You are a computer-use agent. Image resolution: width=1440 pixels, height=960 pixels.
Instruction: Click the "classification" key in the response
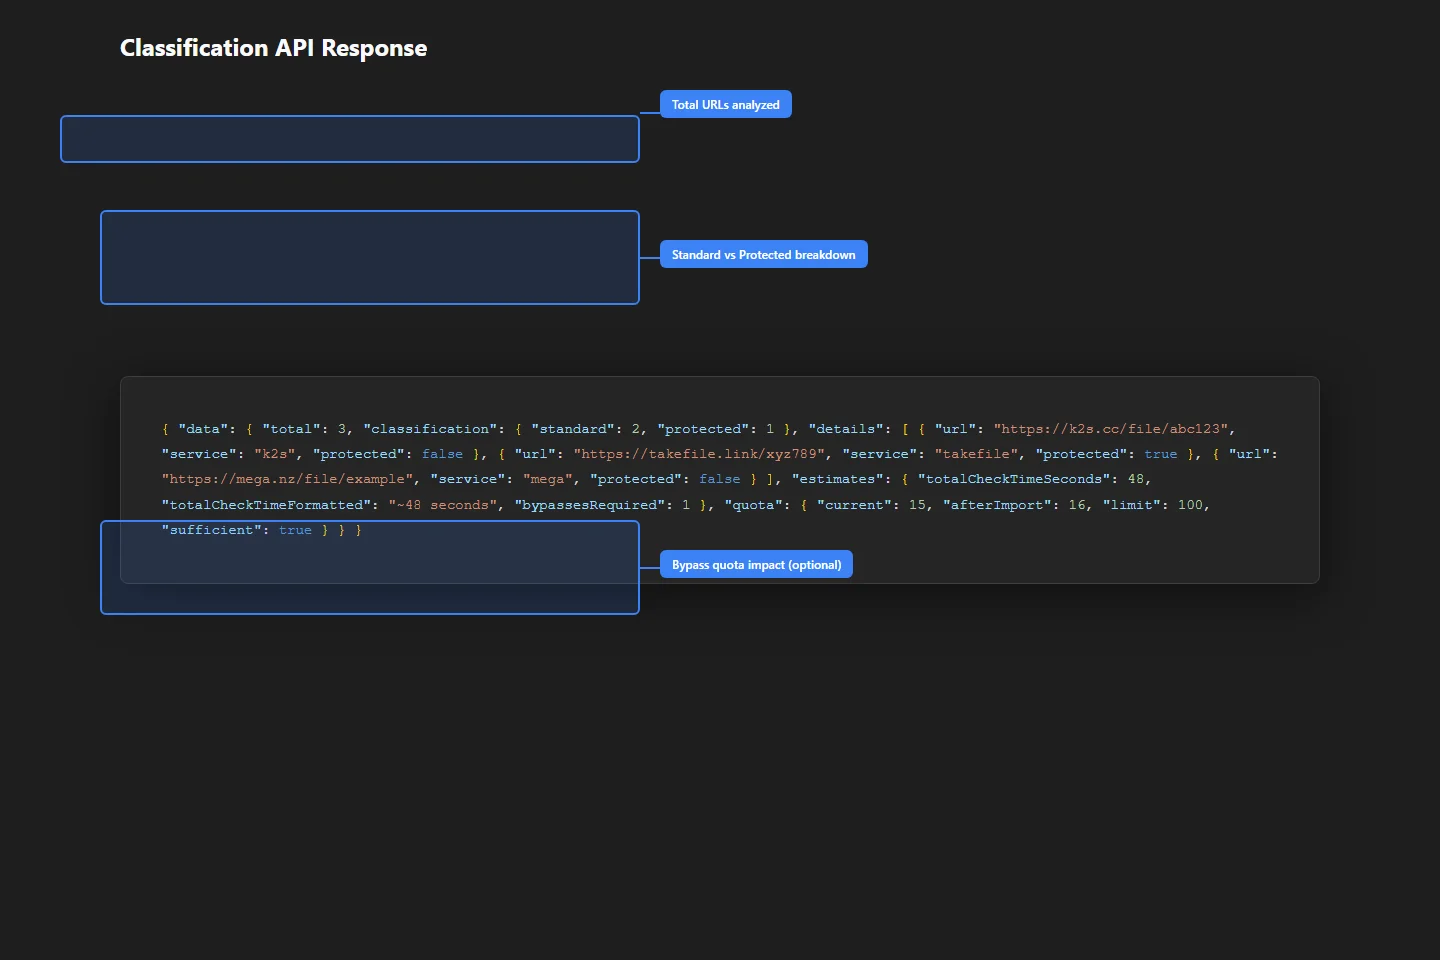pos(431,429)
